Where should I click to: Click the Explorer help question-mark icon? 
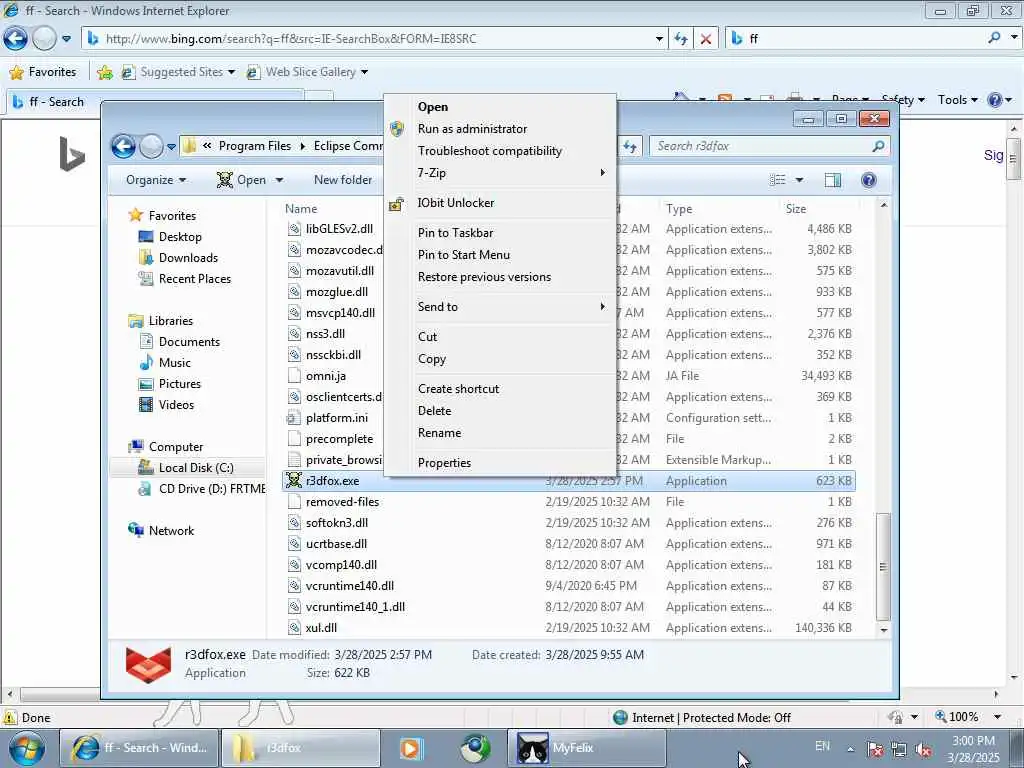(x=869, y=180)
